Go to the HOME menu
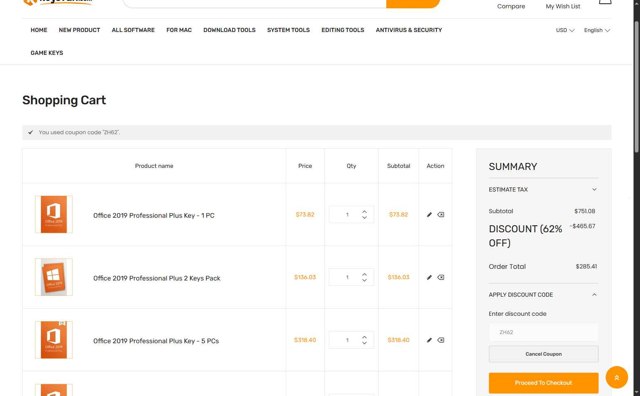 tap(39, 30)
